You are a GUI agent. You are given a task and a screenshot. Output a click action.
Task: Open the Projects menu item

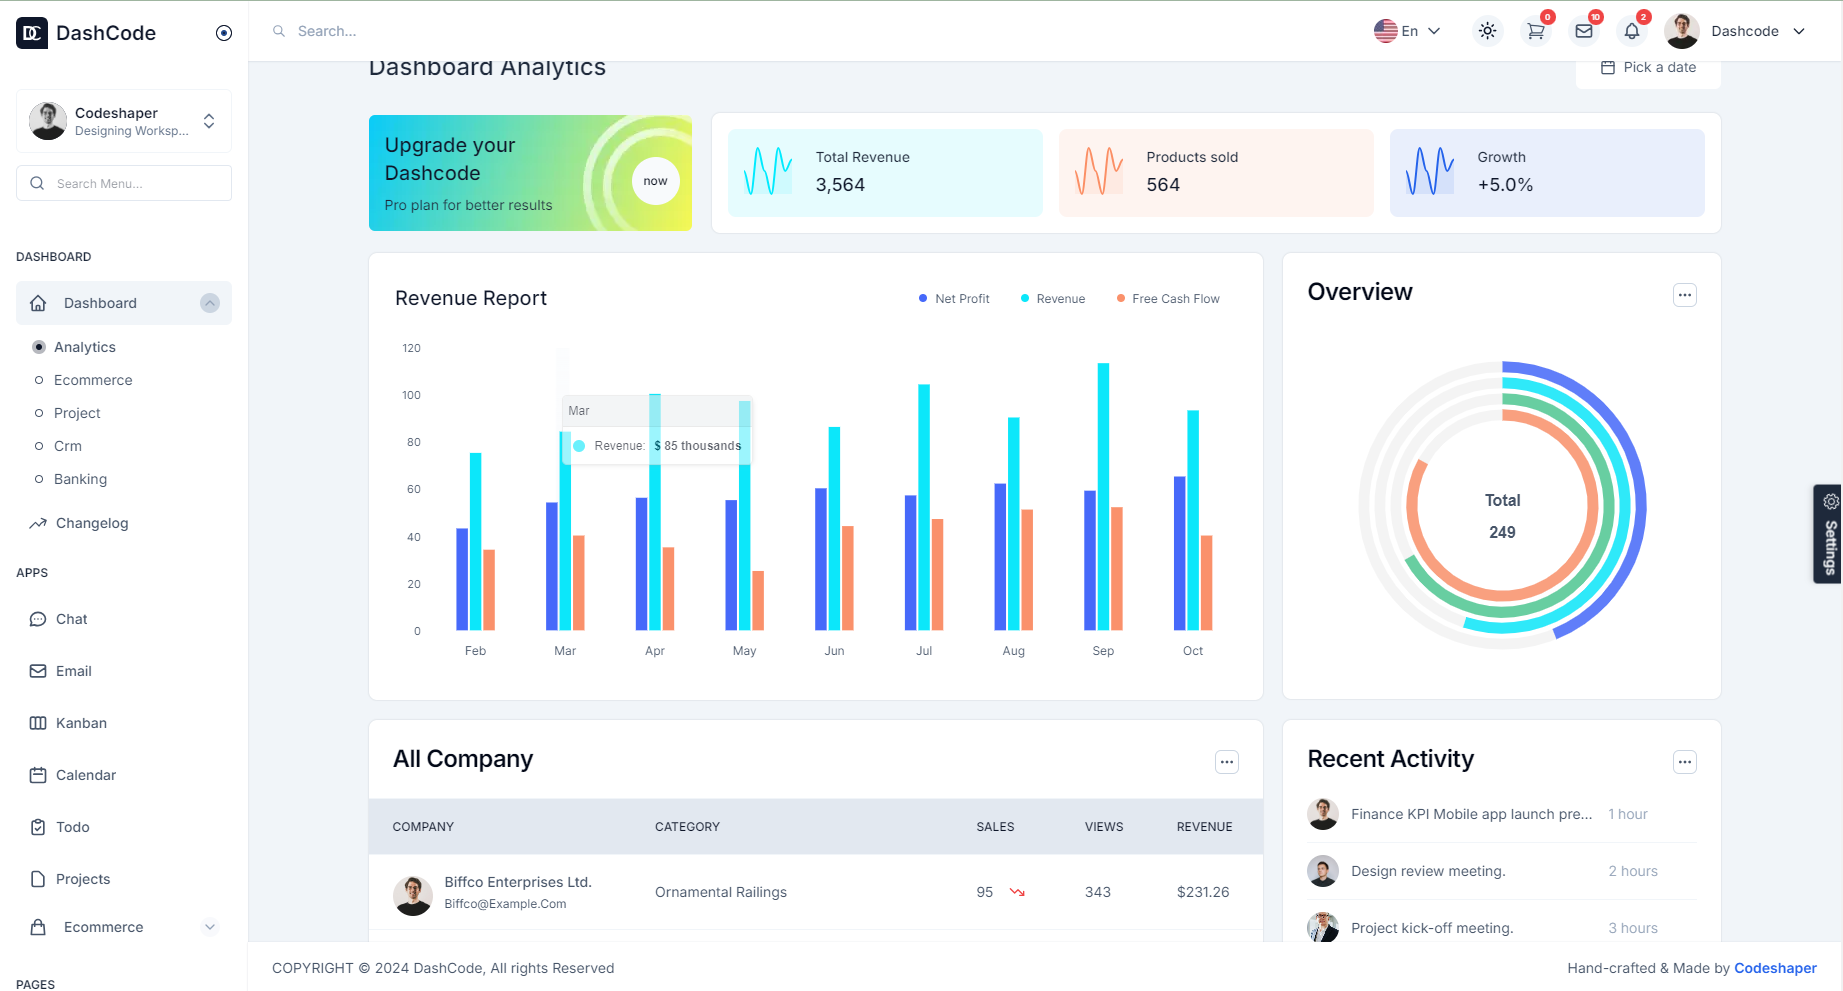[83, 879]
